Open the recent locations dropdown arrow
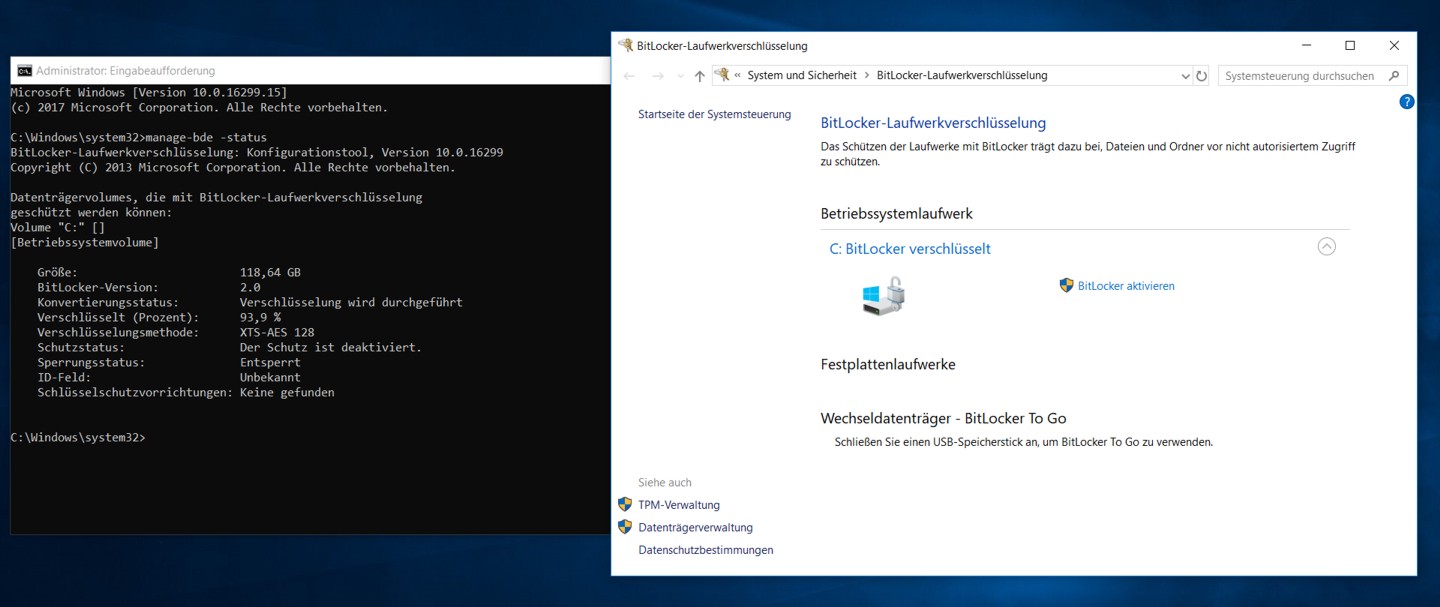 [680, 76]
